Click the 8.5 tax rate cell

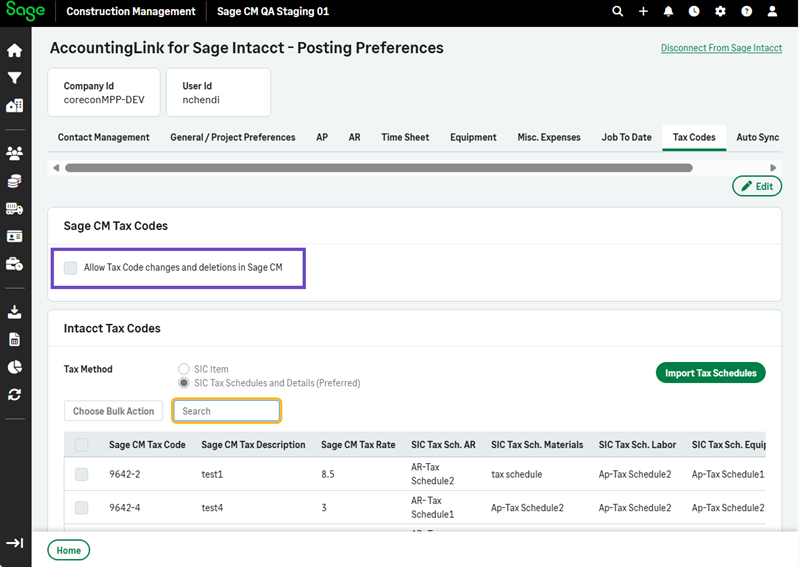point(328,474)
